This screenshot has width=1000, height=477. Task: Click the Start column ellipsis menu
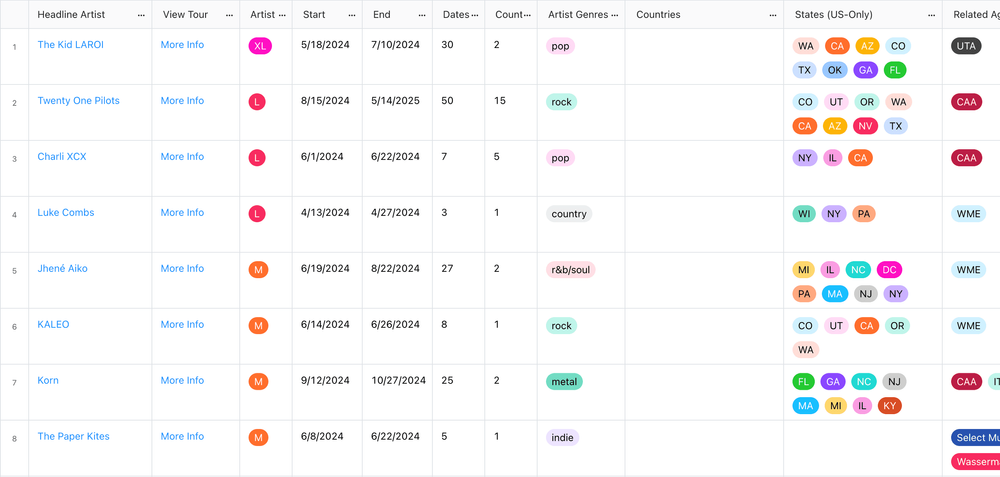tap(351, 15)
